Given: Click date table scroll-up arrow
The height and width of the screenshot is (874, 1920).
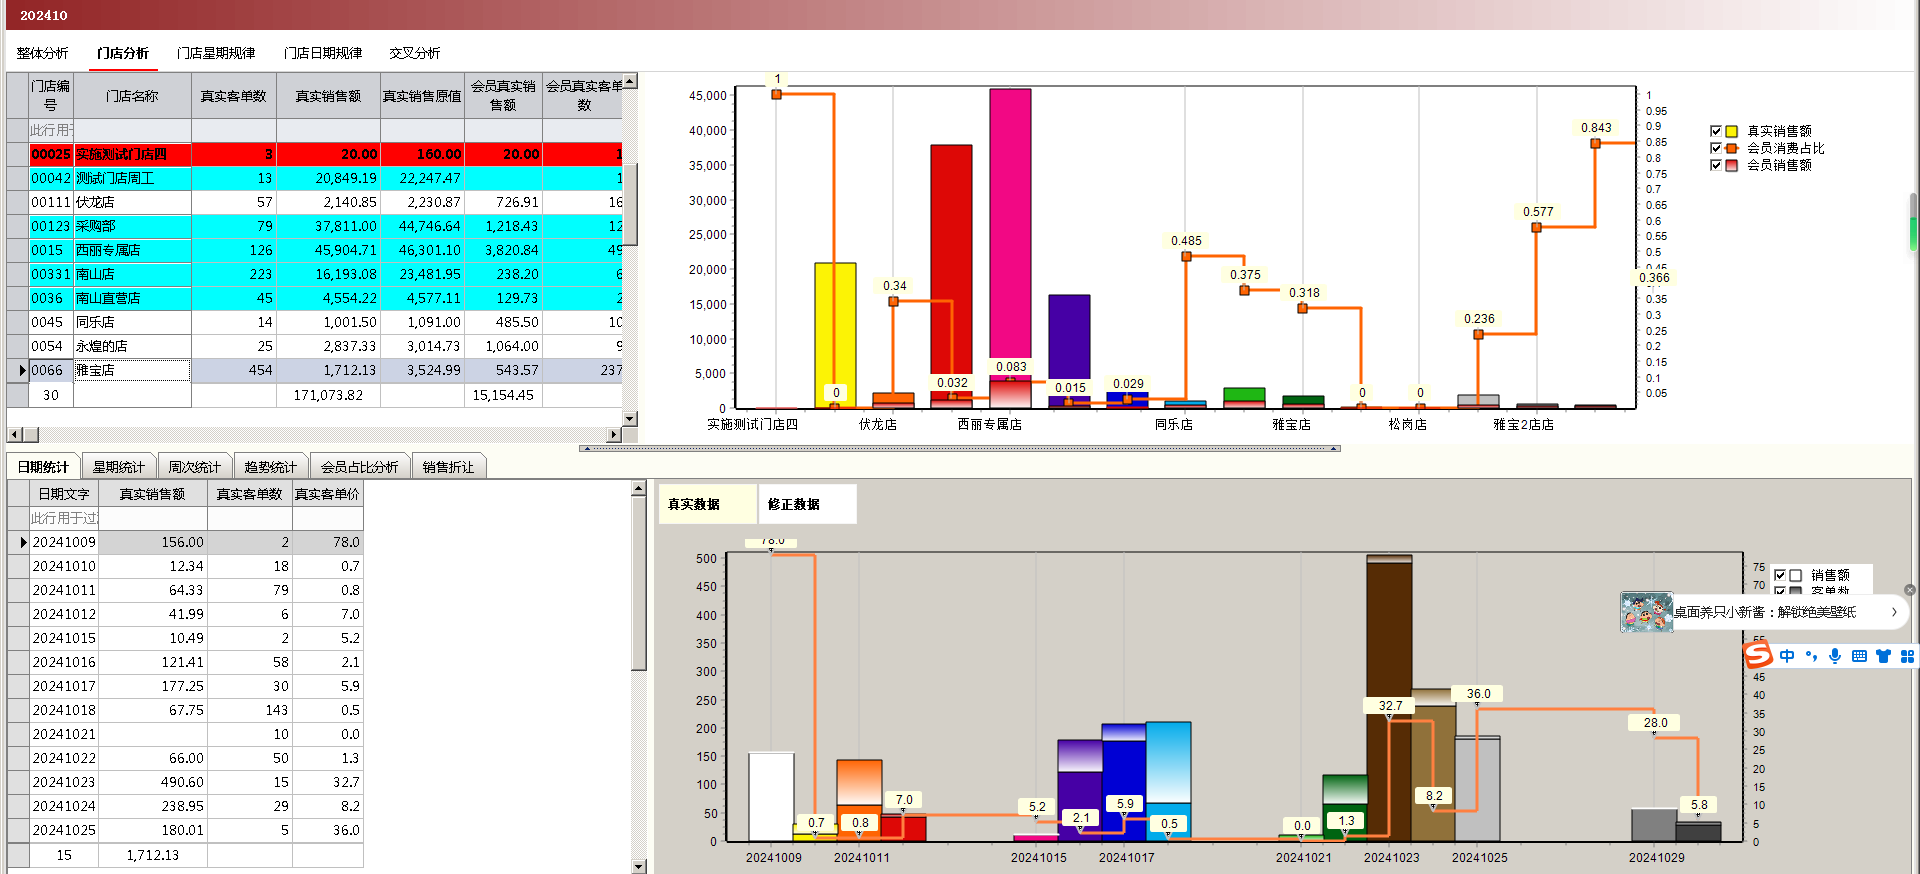Looking at the screenshot, I should pyautogui.click(x=639, y=489).
